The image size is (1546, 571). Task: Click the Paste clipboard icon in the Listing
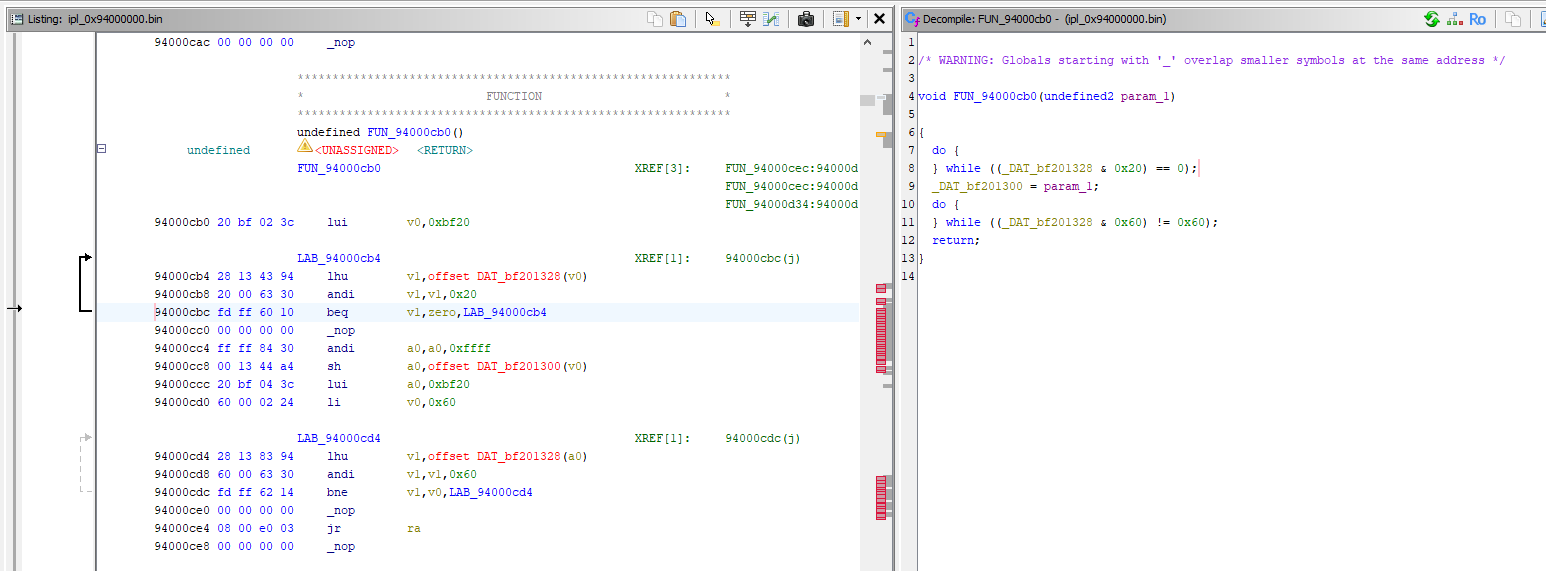click(x=678, y=19)
